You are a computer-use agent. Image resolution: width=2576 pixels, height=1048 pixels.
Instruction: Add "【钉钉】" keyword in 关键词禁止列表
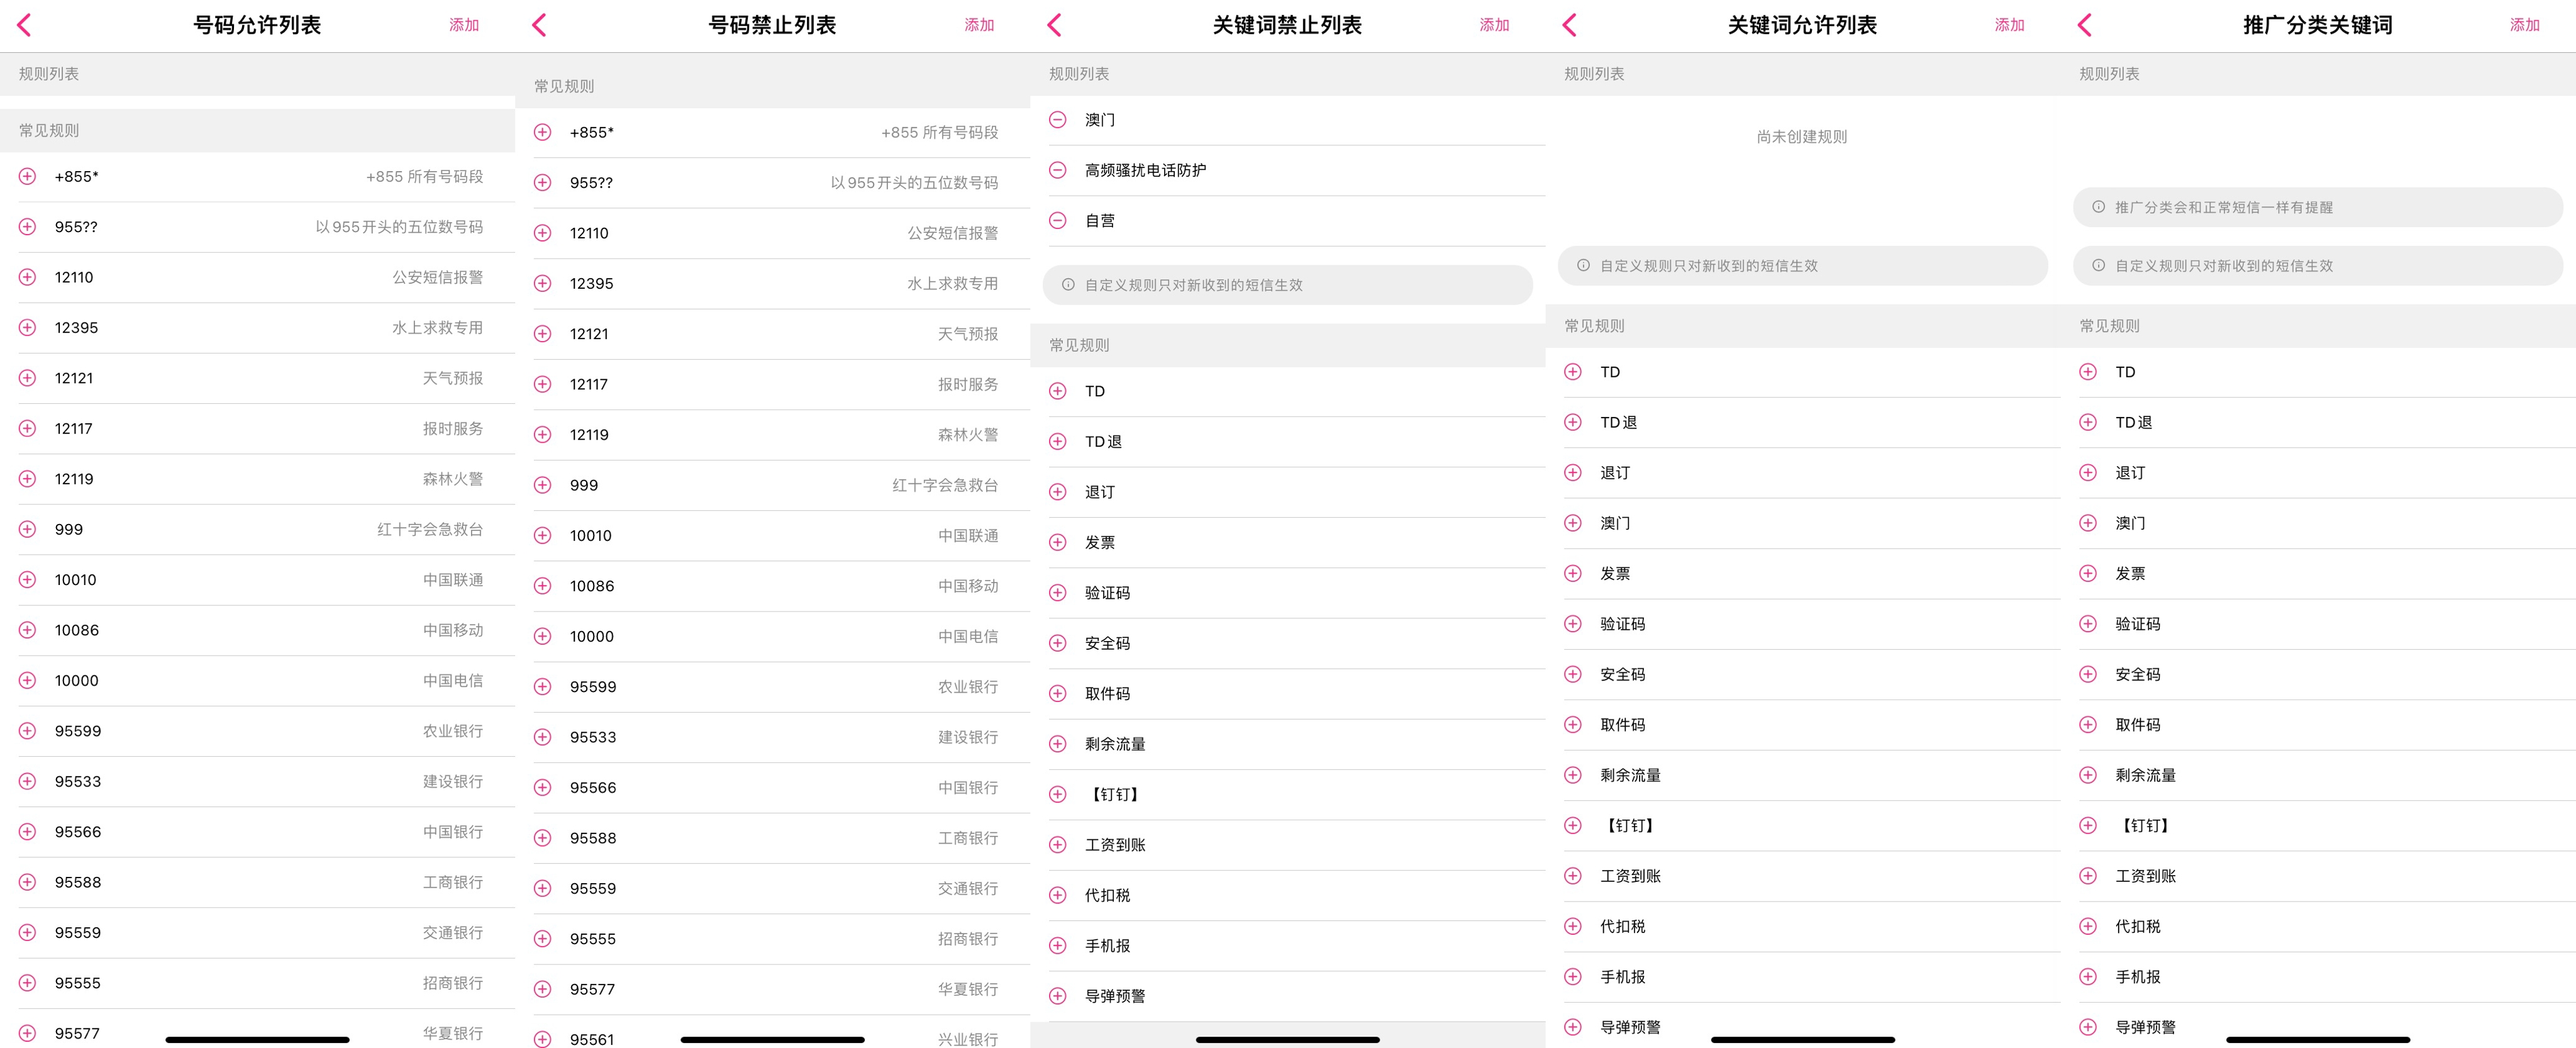[x=1057, y=793]
